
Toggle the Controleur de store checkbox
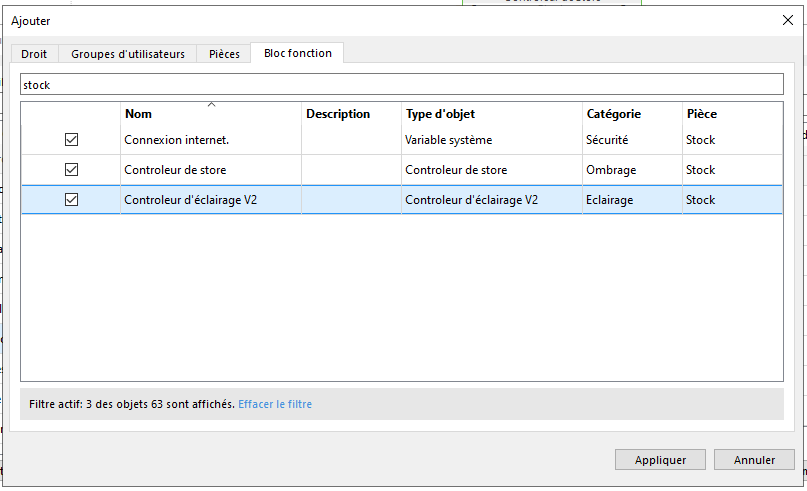pyautogui.click(x=71, y=170)
